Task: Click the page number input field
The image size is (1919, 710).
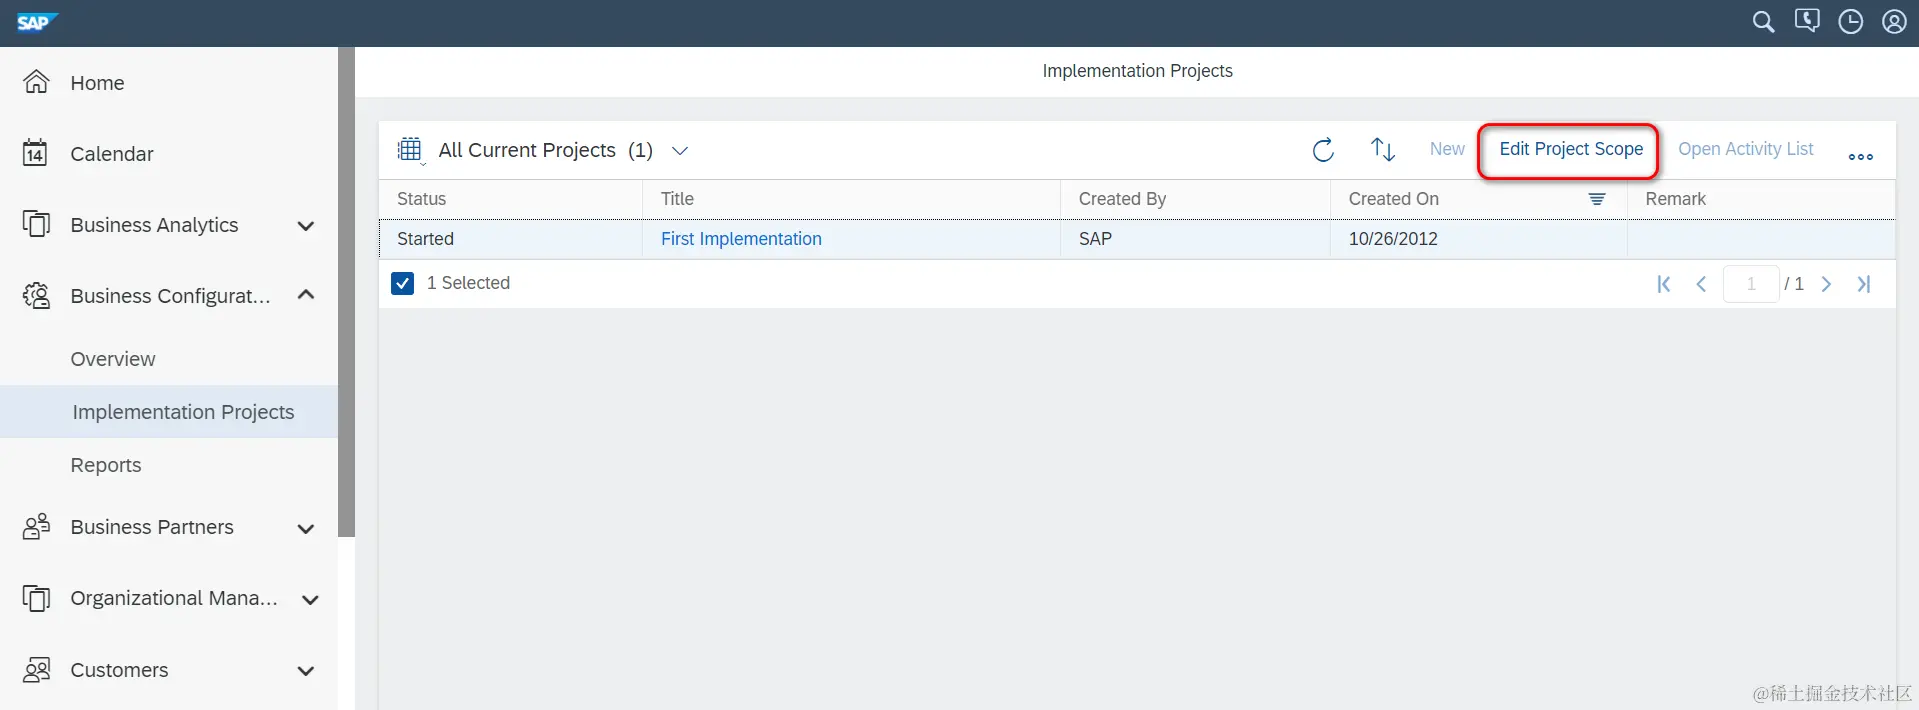Action: click(x=1750, y=284)
